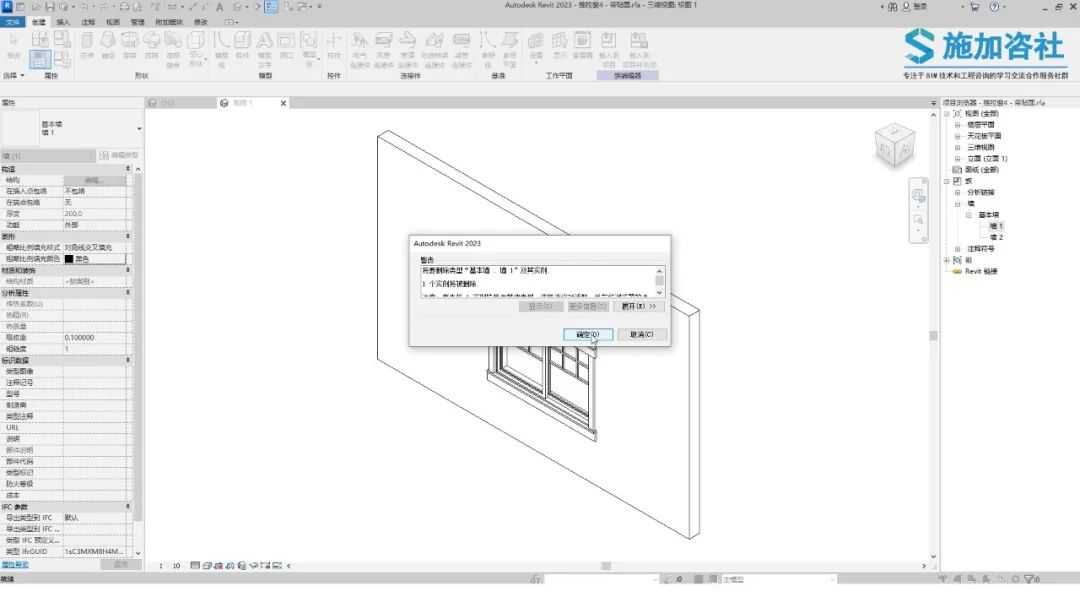Viewport: 1080px width, 608px height.
Task: Click the 确定(O) button in warning dialog
Action: (588, 334)
